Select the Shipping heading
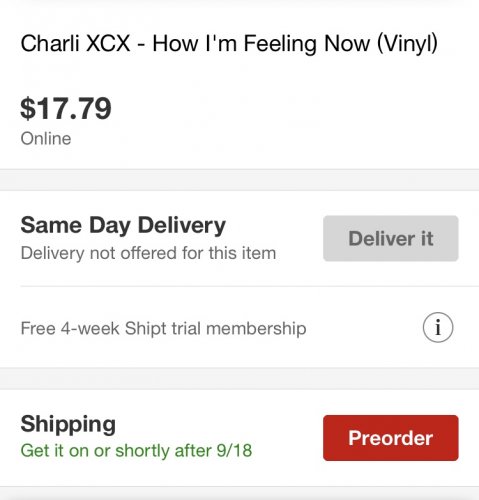 pos(68,425)
